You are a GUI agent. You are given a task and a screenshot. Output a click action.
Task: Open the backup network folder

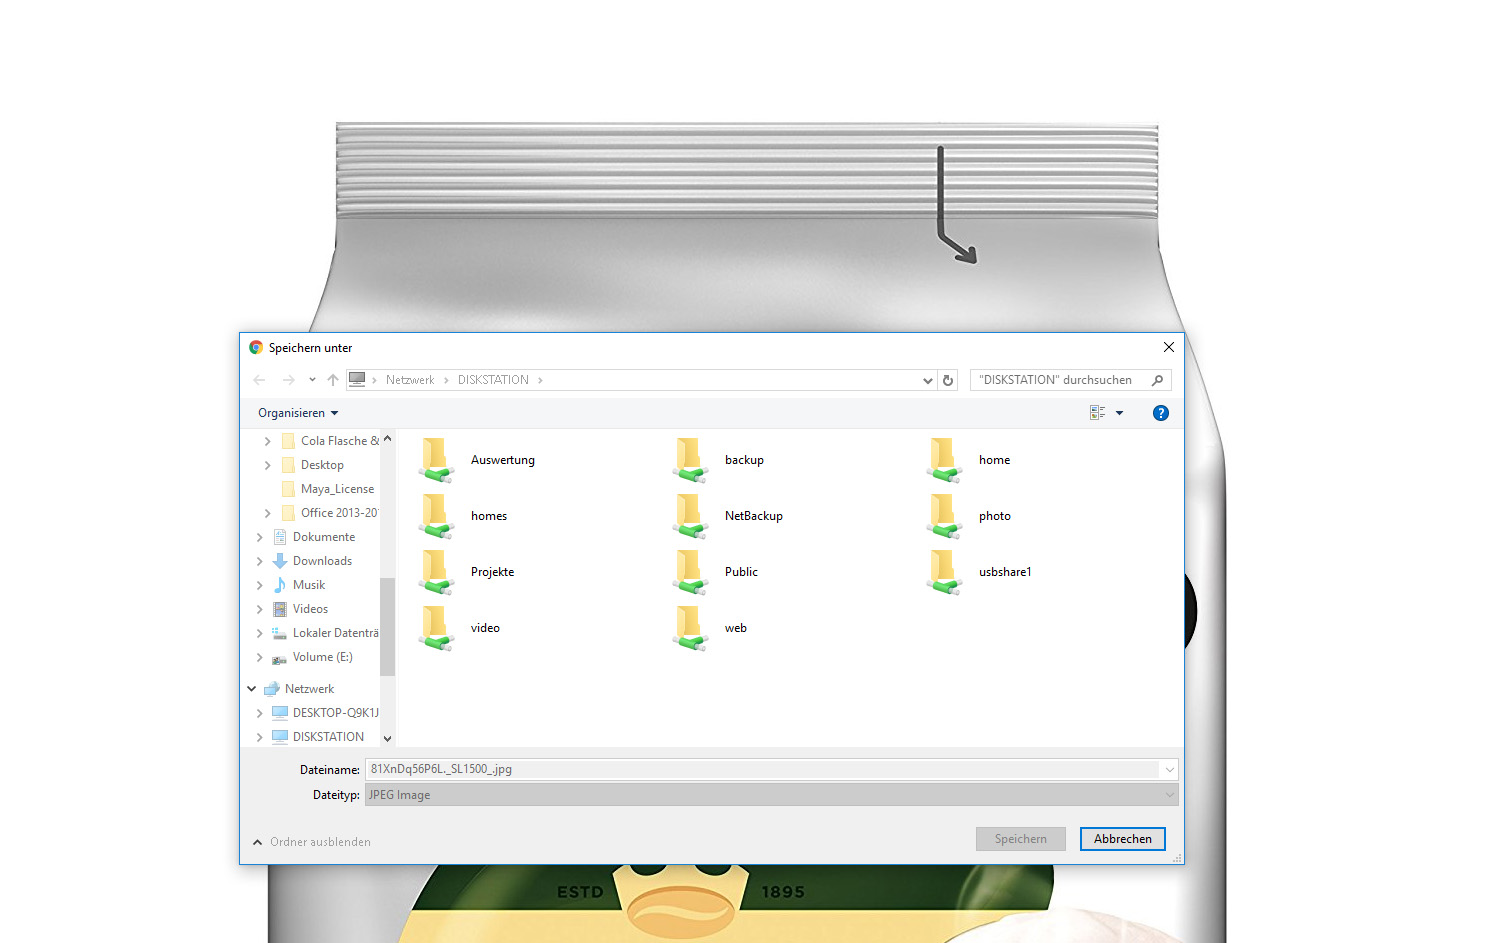pyautogui.click(x=719, y=460)
